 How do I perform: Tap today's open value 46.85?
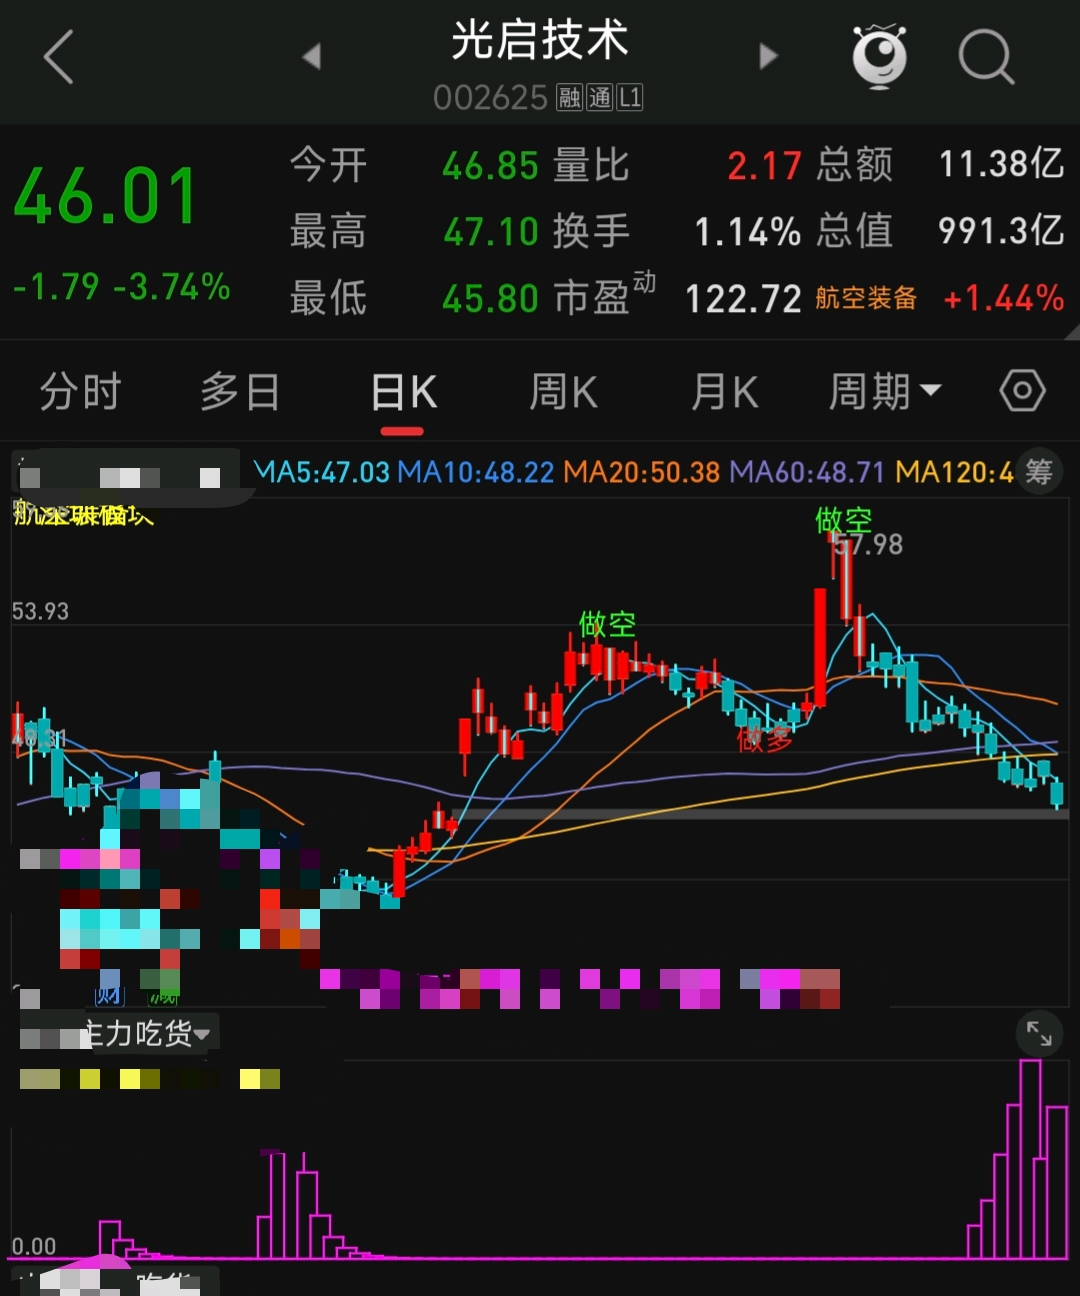pyautogui.click(x=491, y=166)
